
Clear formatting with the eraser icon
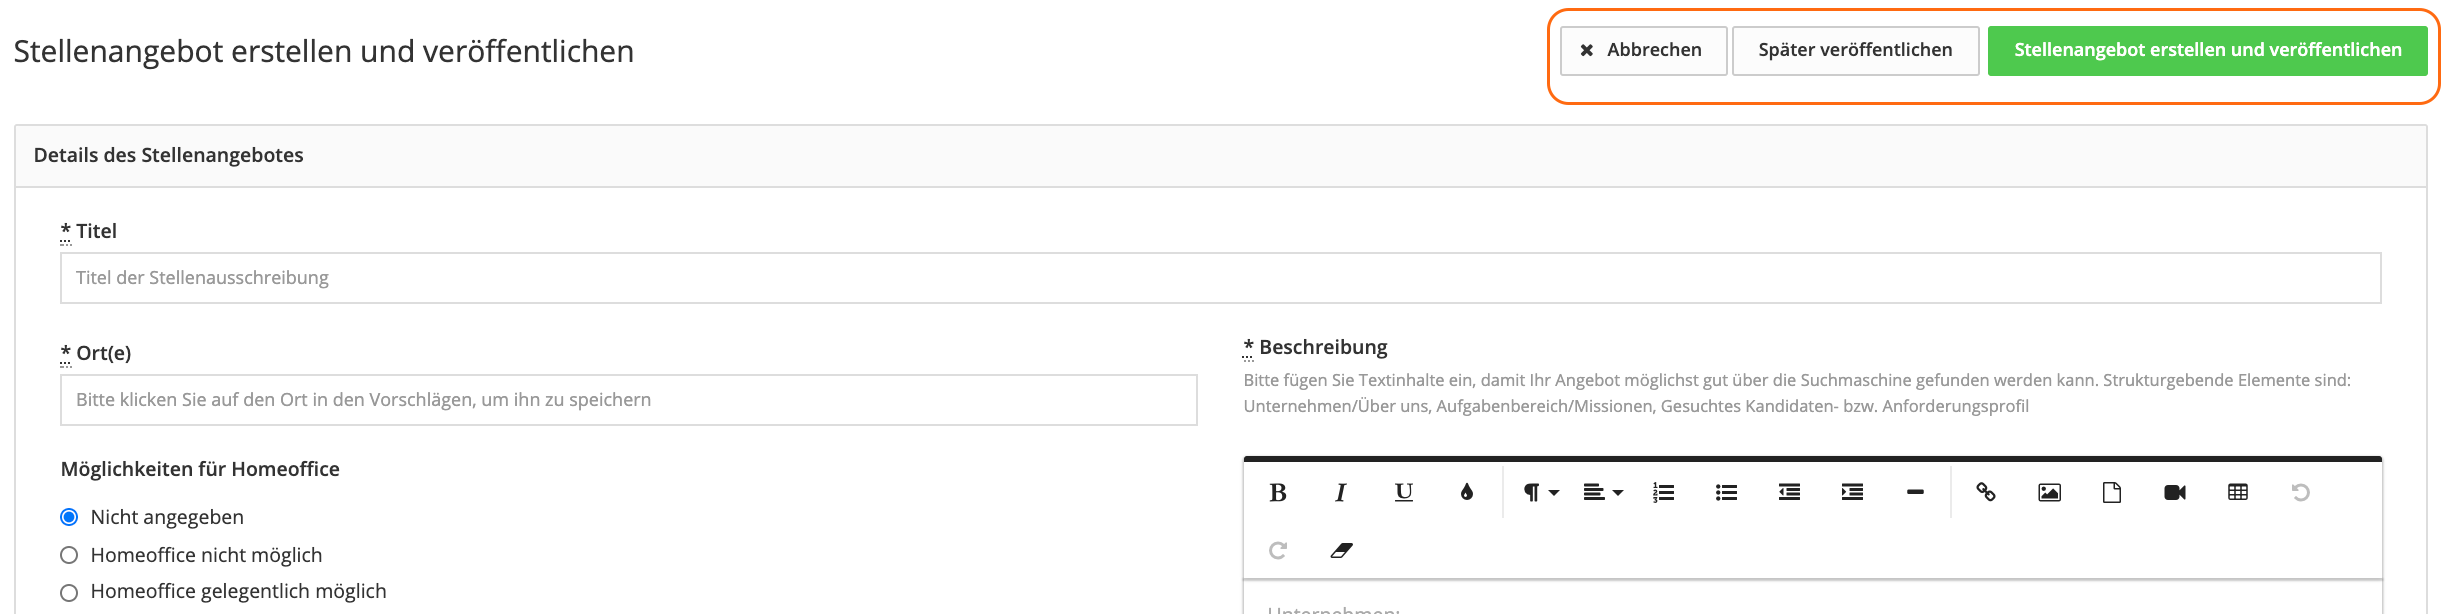(1341, 550)
